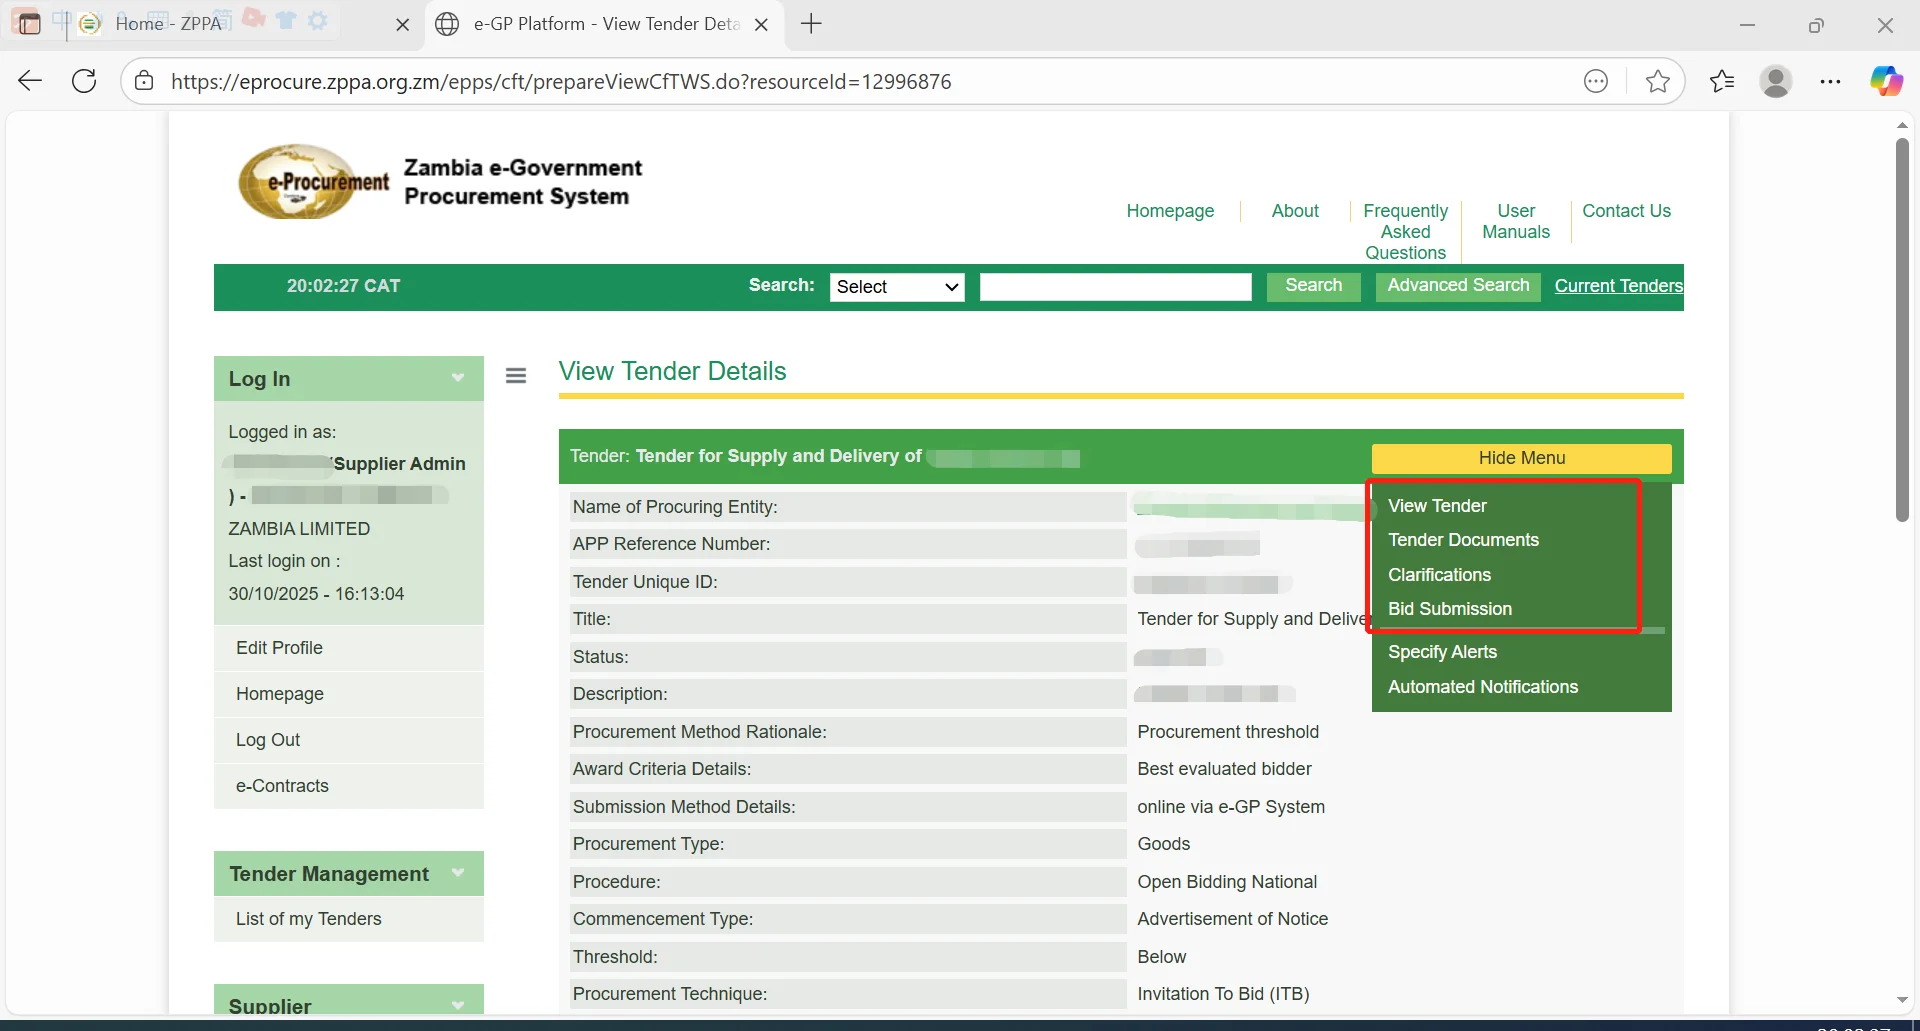Close the Home - ZPPA tab
The image size is (1920, 1031).
(x=403, y=25)
